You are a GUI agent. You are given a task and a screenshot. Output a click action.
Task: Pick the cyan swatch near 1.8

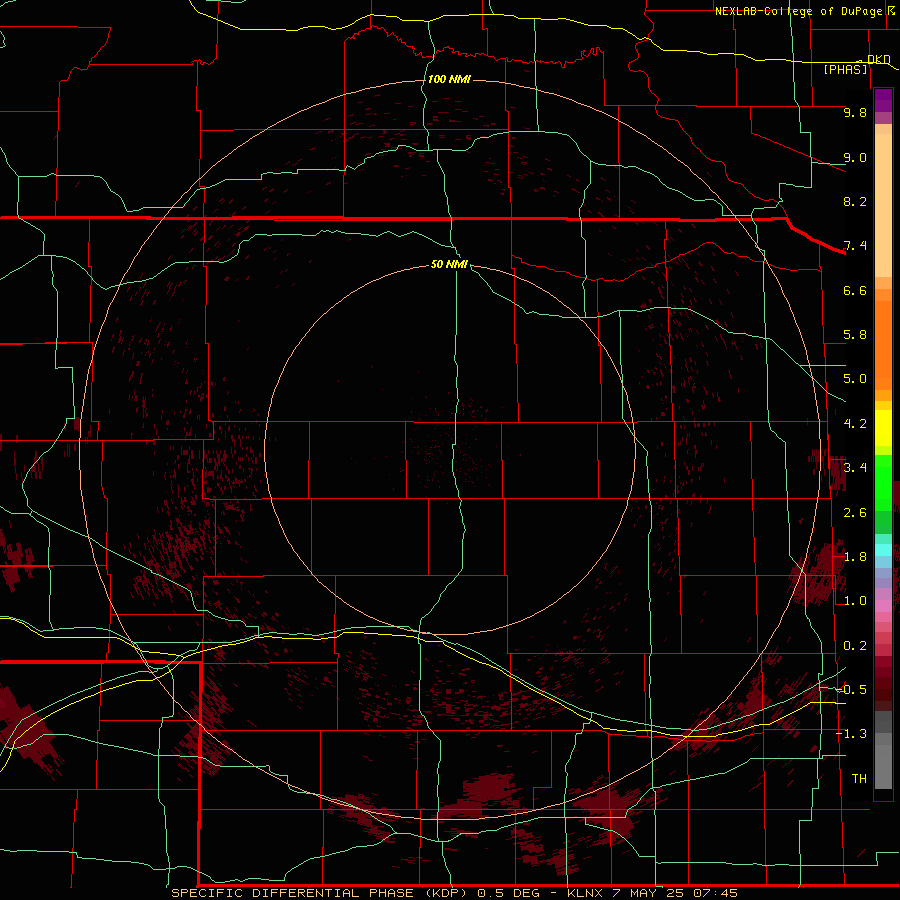click(883, 550)
